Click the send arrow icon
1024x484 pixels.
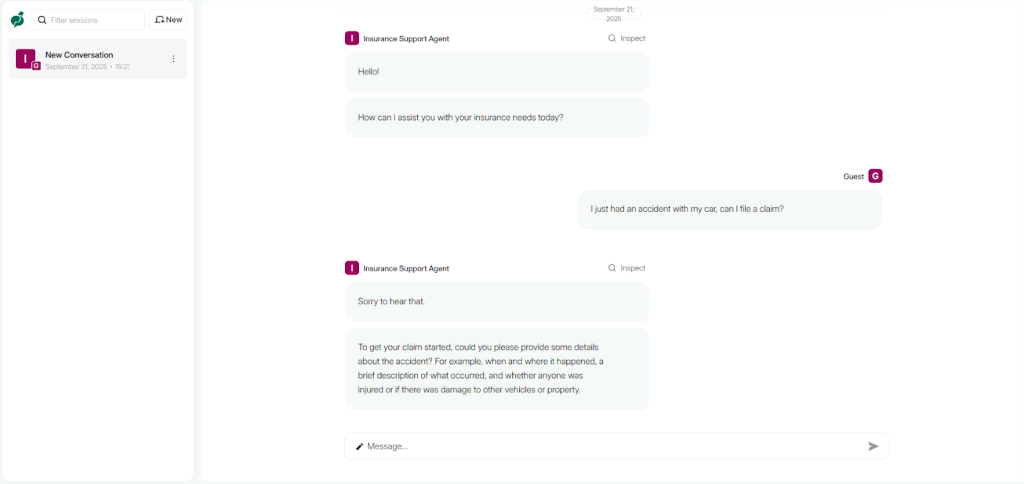click(x=873, y=446)
